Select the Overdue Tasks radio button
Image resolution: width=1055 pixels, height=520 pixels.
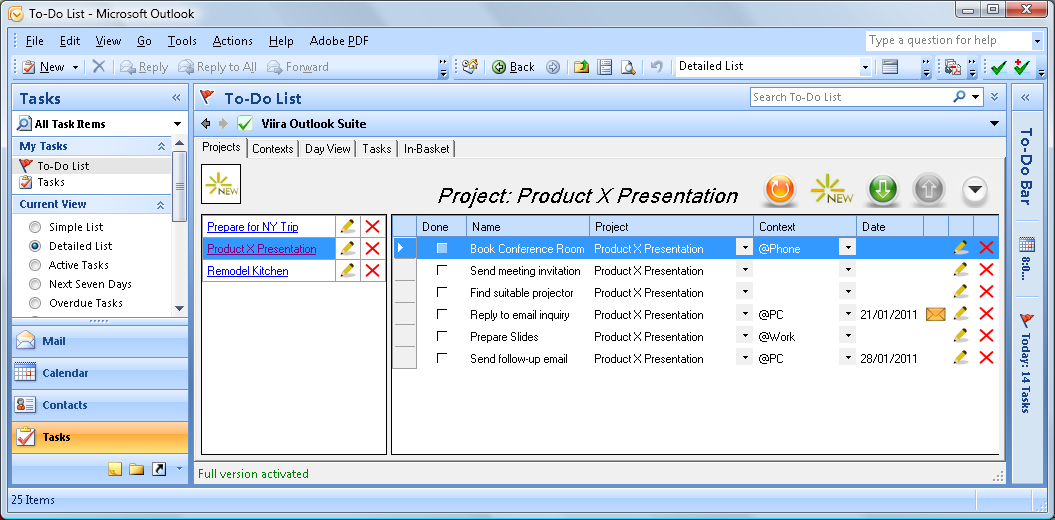coord(35,303)
